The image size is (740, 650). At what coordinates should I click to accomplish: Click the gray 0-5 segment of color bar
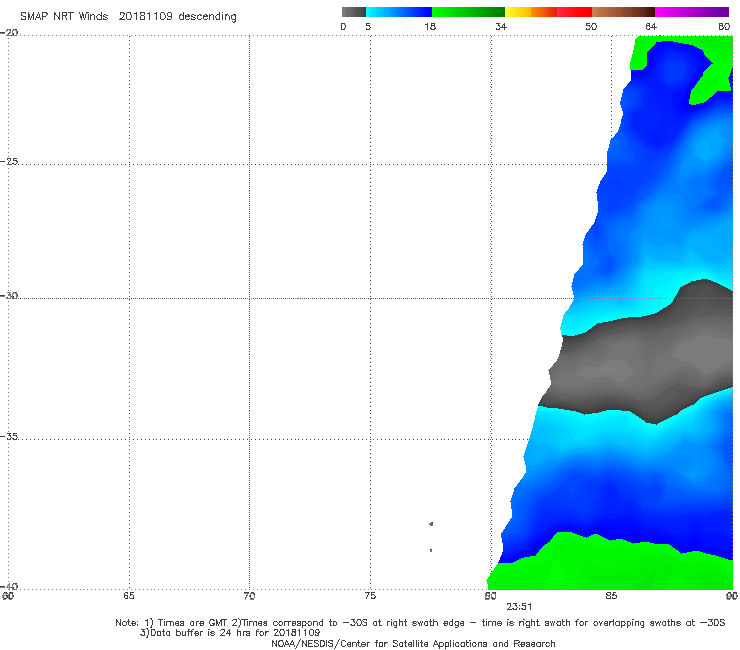(x=354, y=12)
